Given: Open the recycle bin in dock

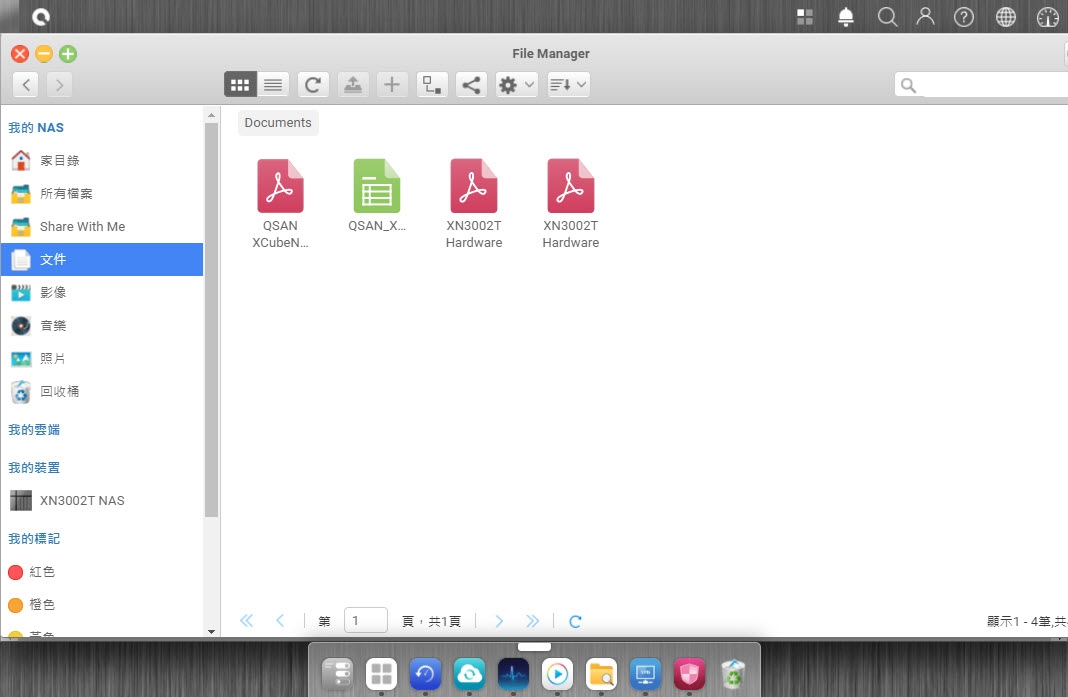Looking at the screenshot, I should click(x=733, y=675).
